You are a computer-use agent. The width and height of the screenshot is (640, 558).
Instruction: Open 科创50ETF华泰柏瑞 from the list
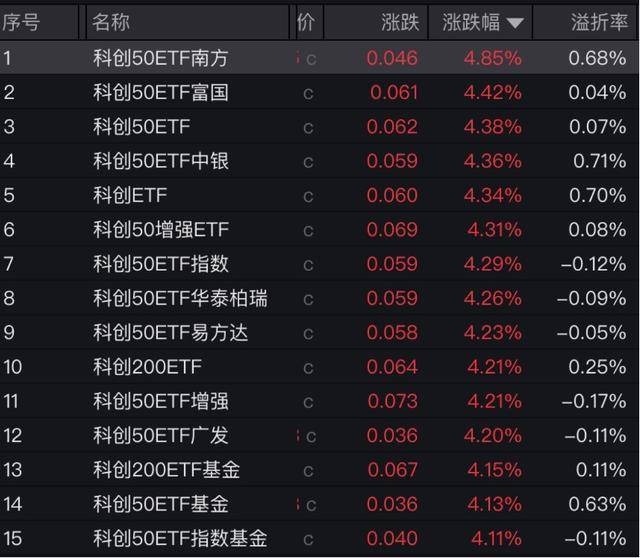(180, 298)
